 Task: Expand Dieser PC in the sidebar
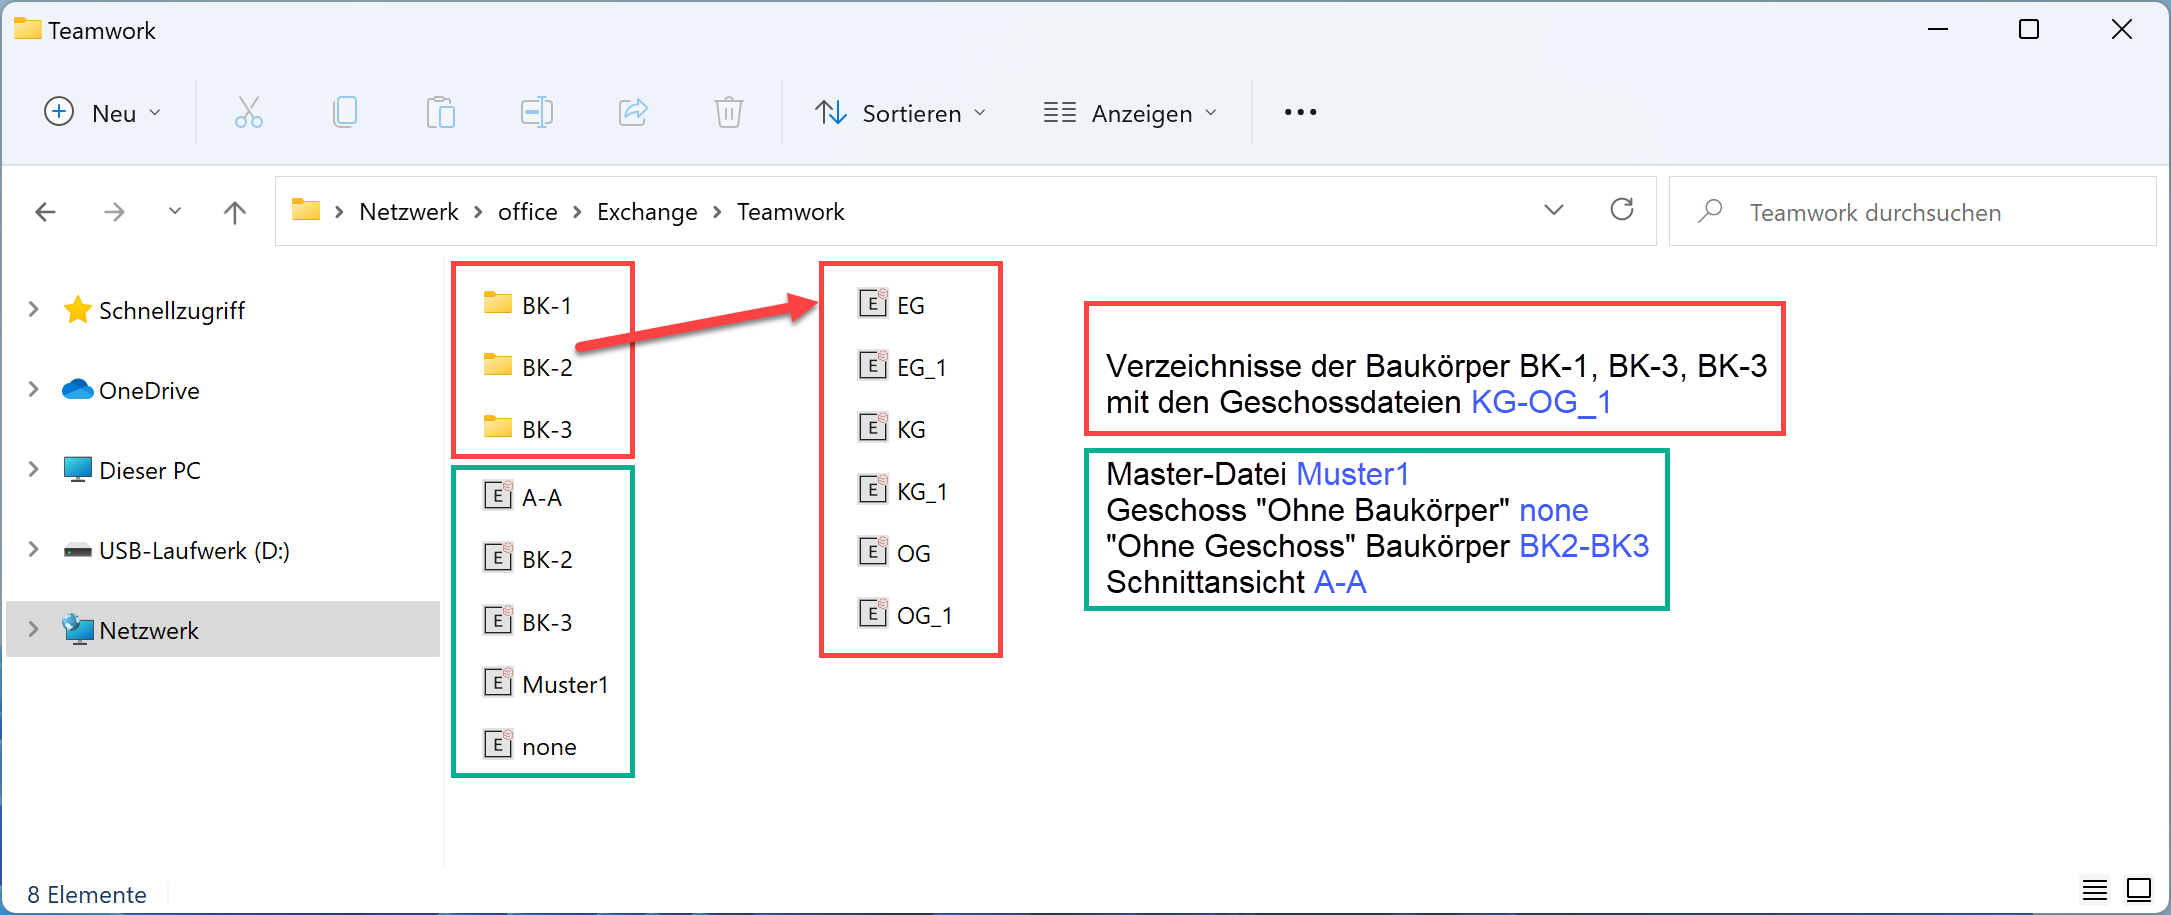pyautogui.click(x=33, y=470)
